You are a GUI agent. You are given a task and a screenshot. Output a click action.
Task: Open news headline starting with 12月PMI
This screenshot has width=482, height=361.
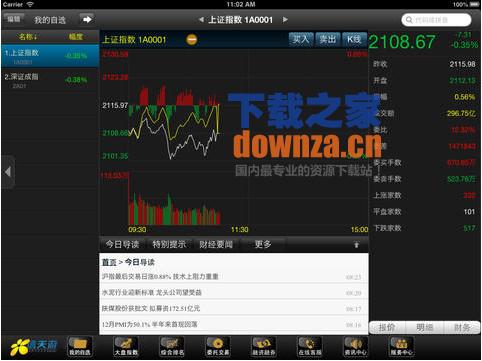(x=150, y=324)
